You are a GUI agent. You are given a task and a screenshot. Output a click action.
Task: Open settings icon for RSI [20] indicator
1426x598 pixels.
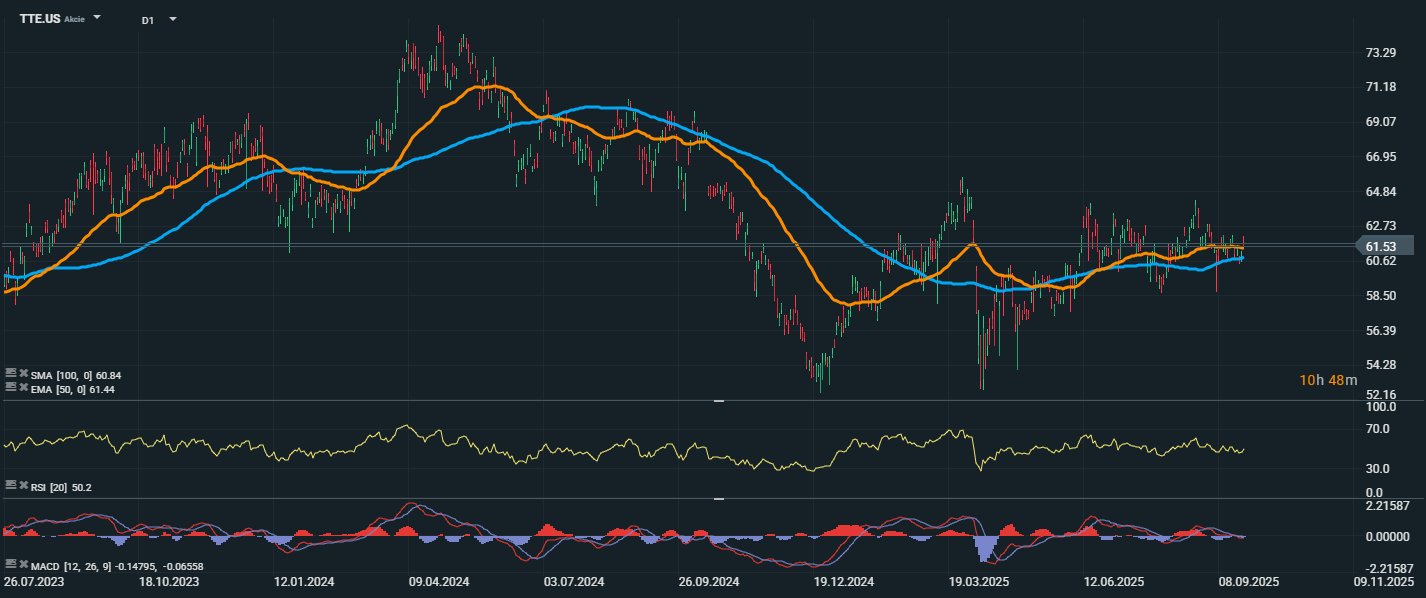pos(10,484)
